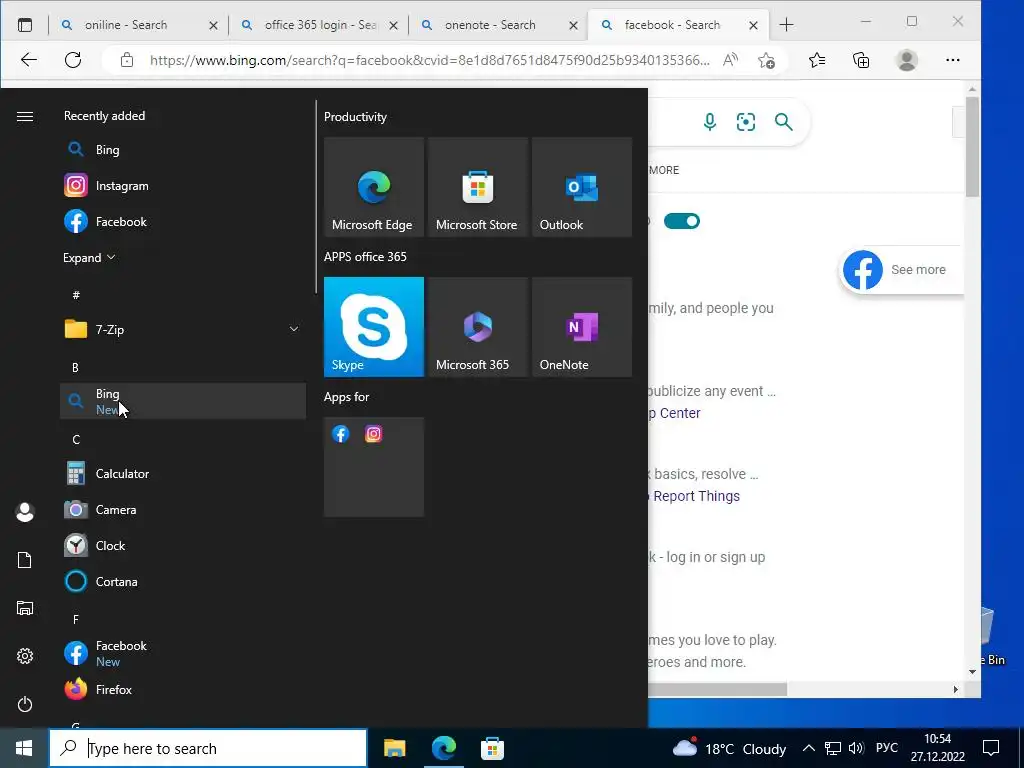Open user account icon in Start sidebar
1024x768 pixels.
point(25,512)
